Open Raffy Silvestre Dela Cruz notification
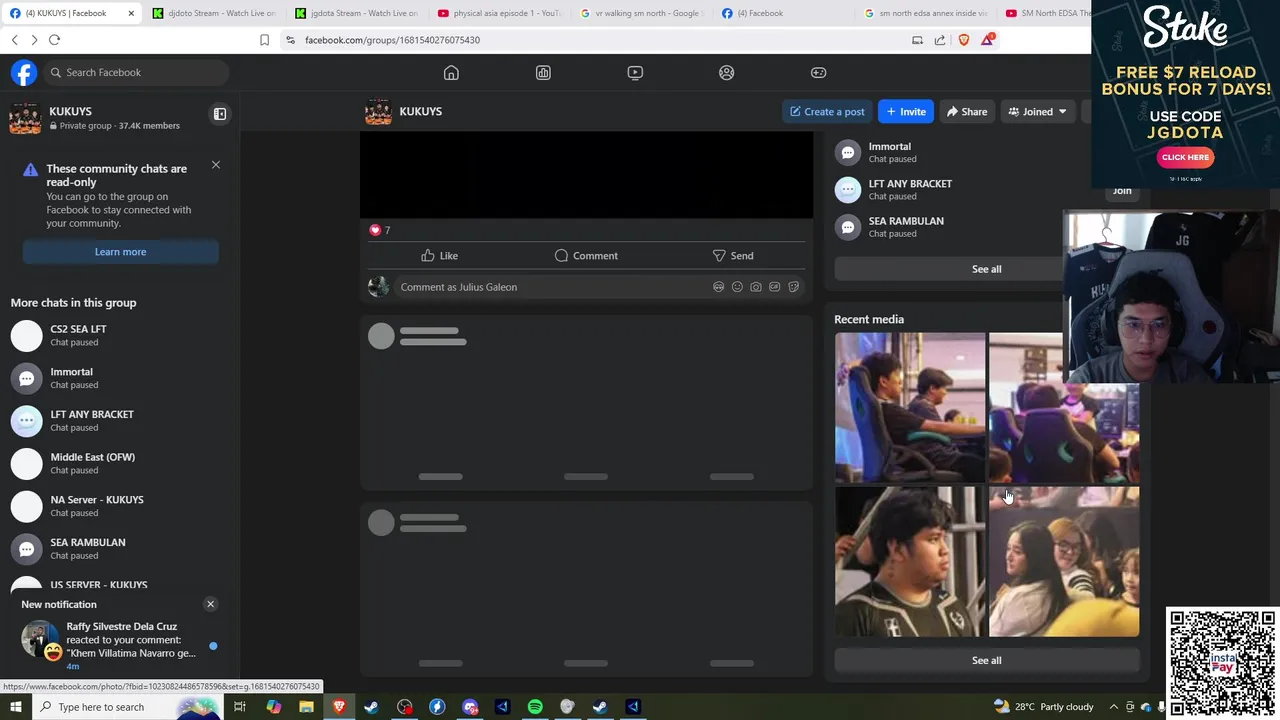 coord(120,645)
